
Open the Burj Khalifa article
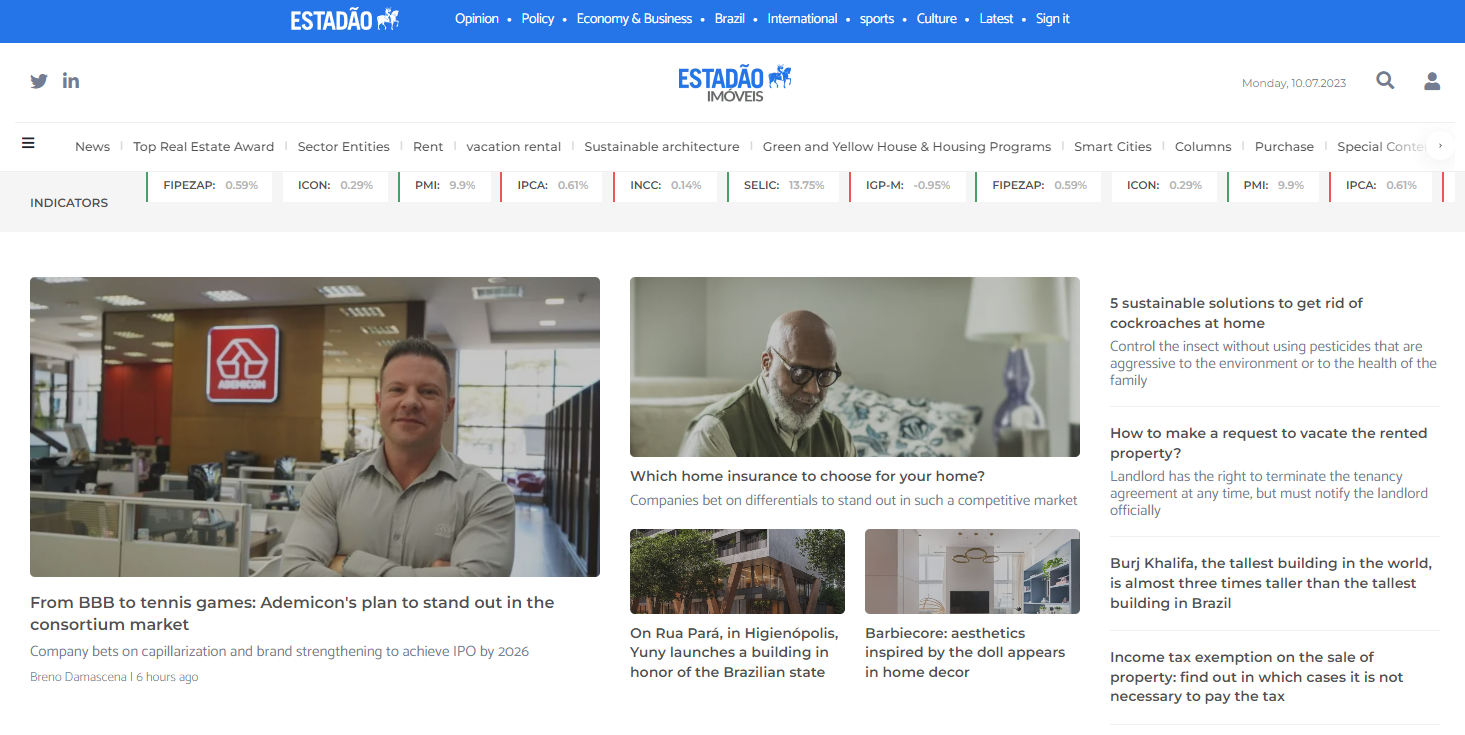pyautogui.click(x=1272, y=583)
